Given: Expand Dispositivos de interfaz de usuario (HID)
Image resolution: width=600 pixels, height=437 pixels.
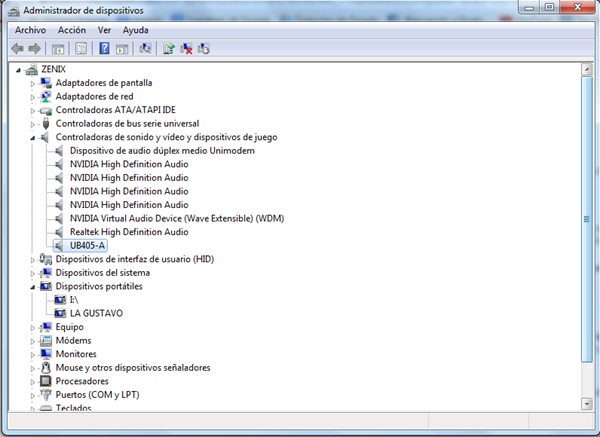Looking at the screenshot, I should (33, 260).
